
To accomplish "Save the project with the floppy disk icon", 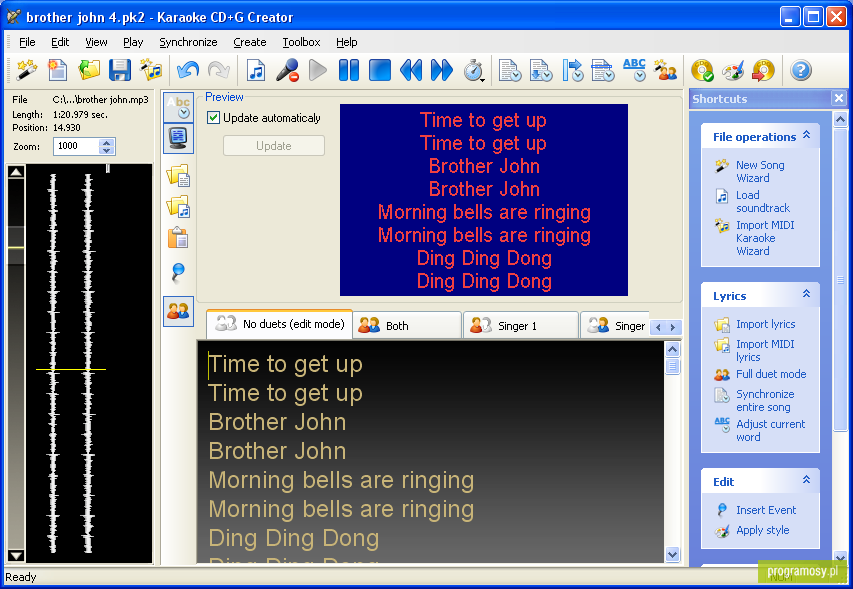I will point(120,70).
